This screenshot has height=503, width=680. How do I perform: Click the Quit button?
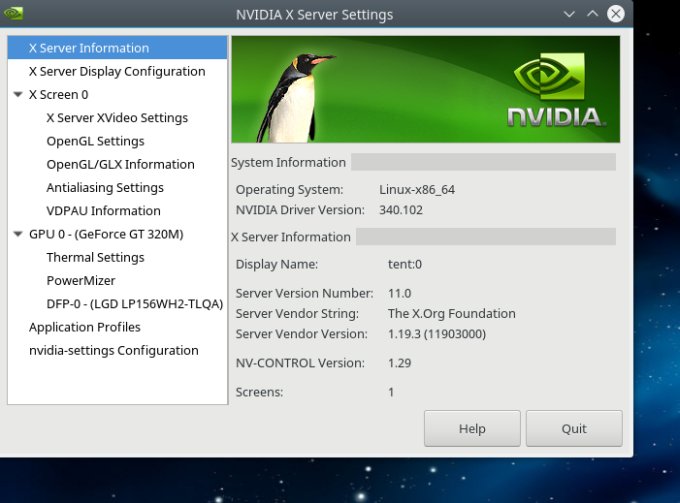(x=574, y=428)
